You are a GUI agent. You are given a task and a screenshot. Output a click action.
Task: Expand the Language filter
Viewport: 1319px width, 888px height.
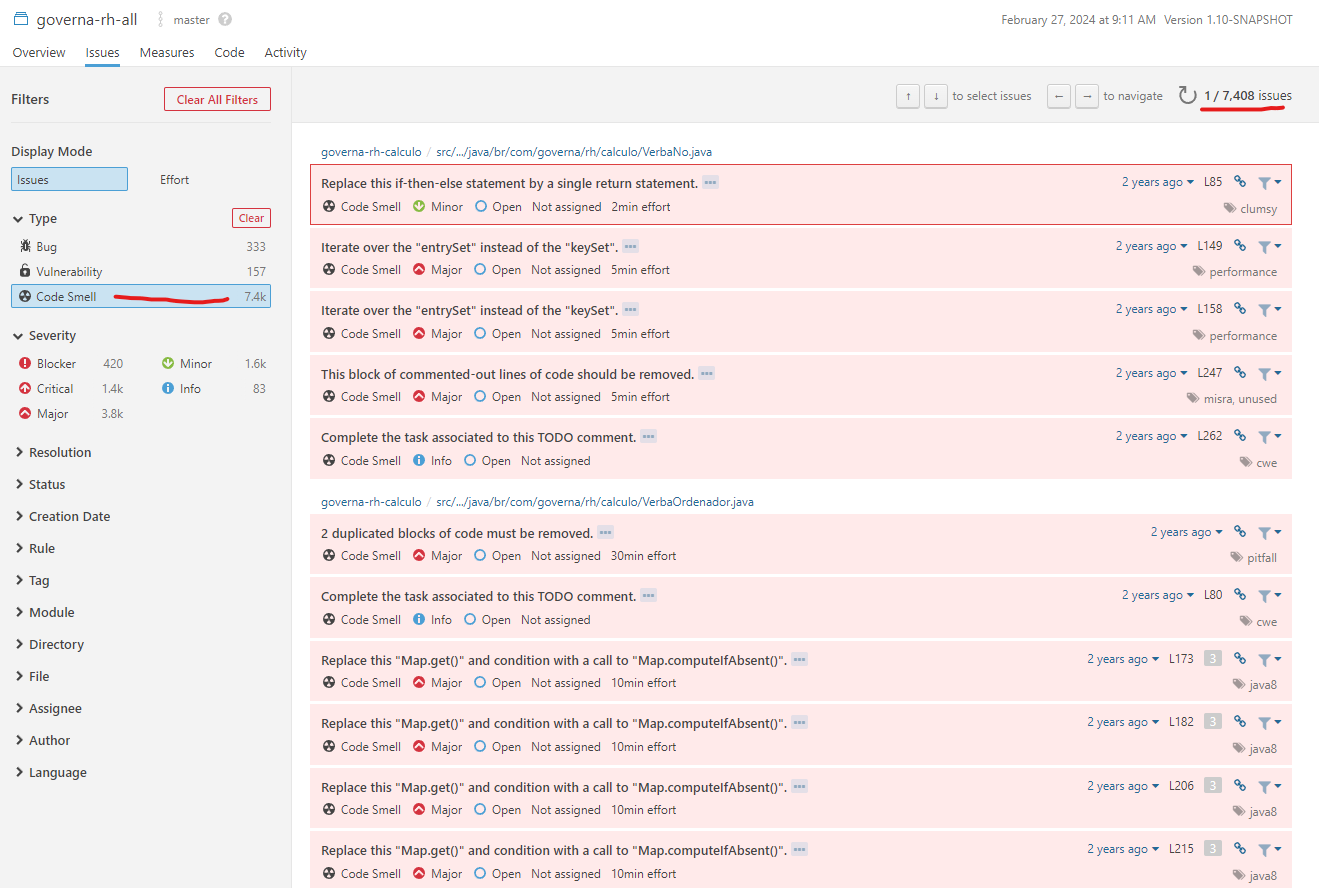pyautogui.click(x=50, y=773)
